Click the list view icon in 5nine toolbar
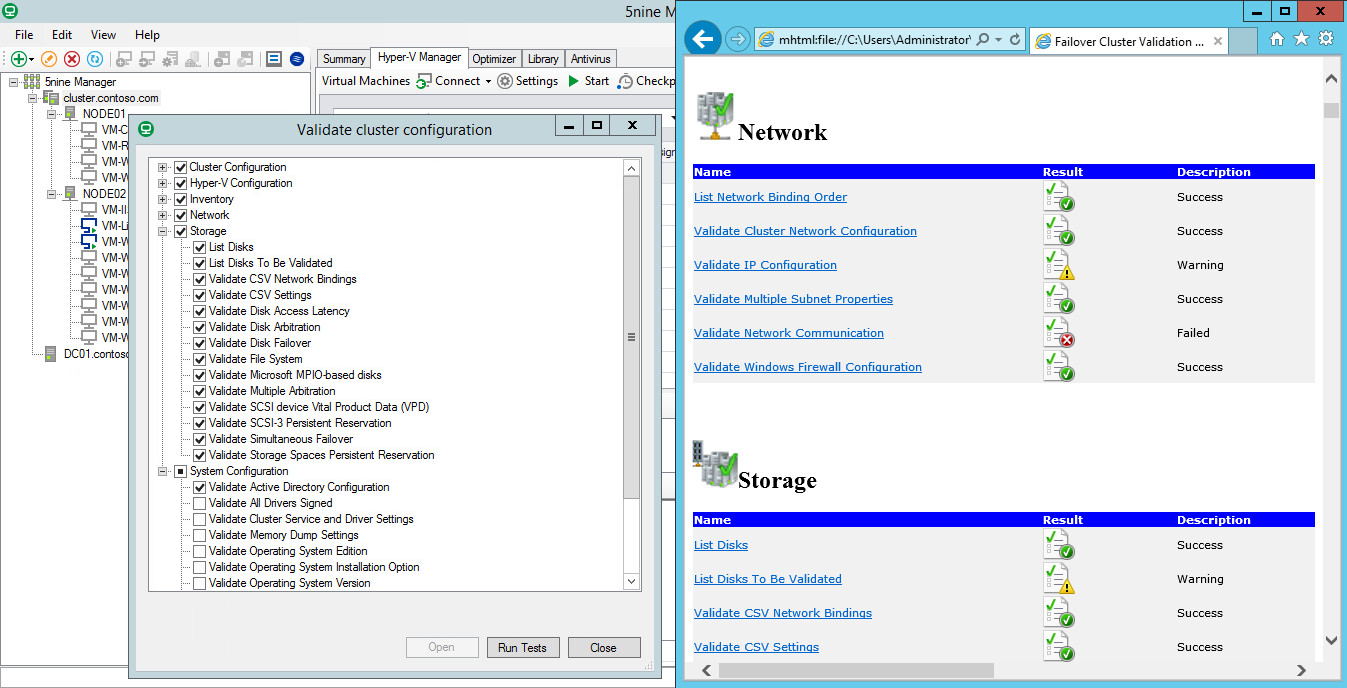The height and width of the screenshot is (688, 1347). coord(273,59)
